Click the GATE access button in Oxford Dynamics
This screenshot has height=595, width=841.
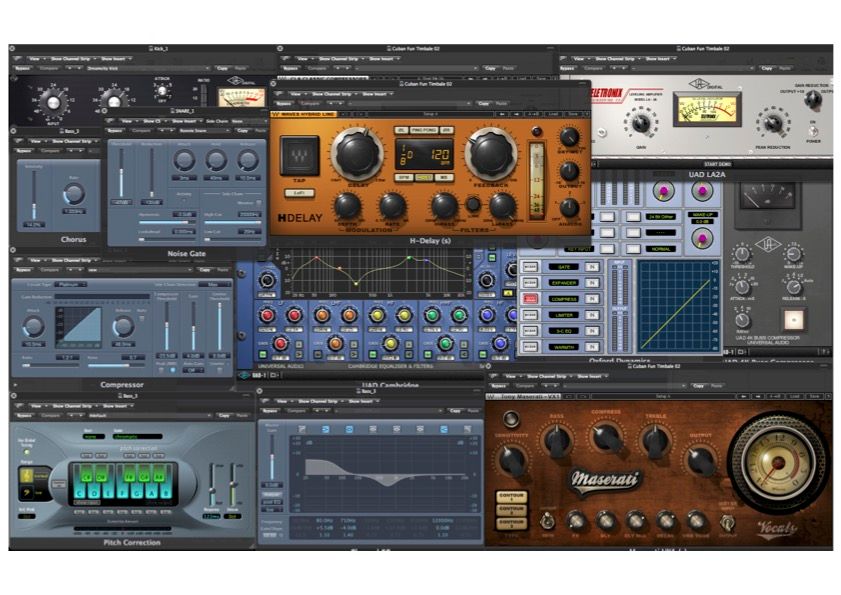tap(530, 267)
